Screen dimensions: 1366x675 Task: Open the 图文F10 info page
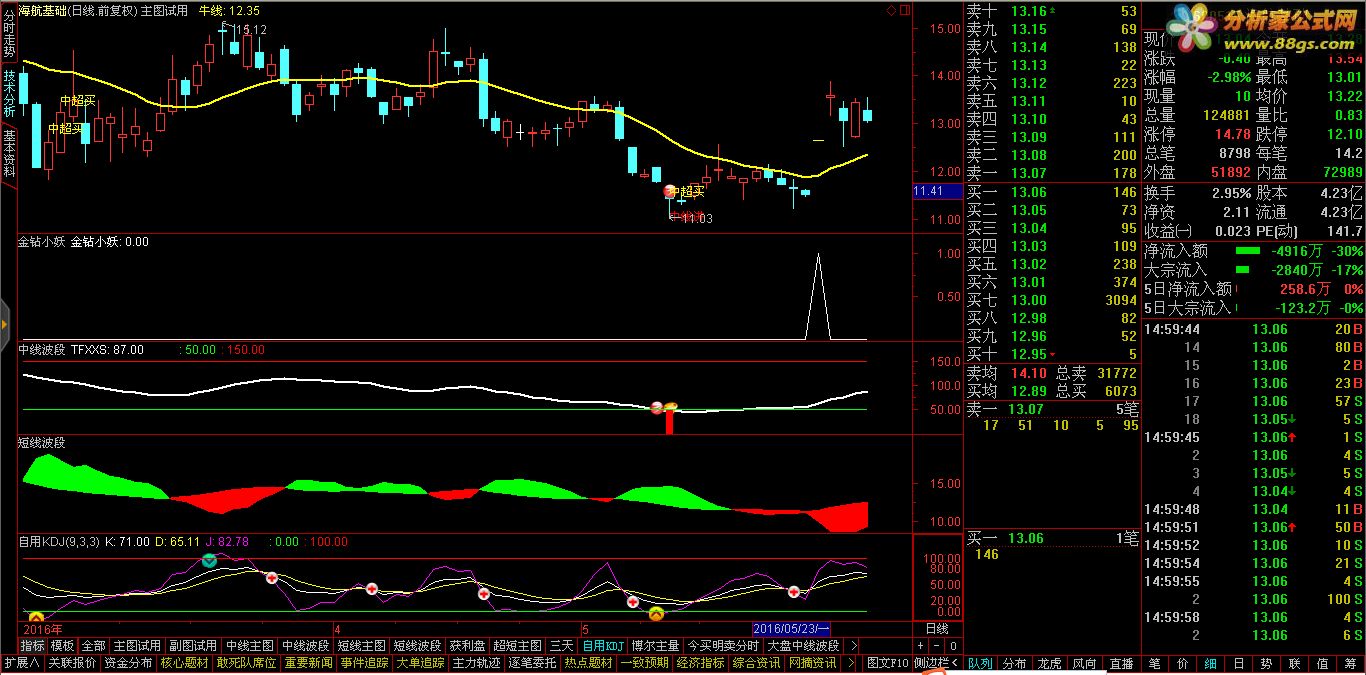tap(887, 663)
